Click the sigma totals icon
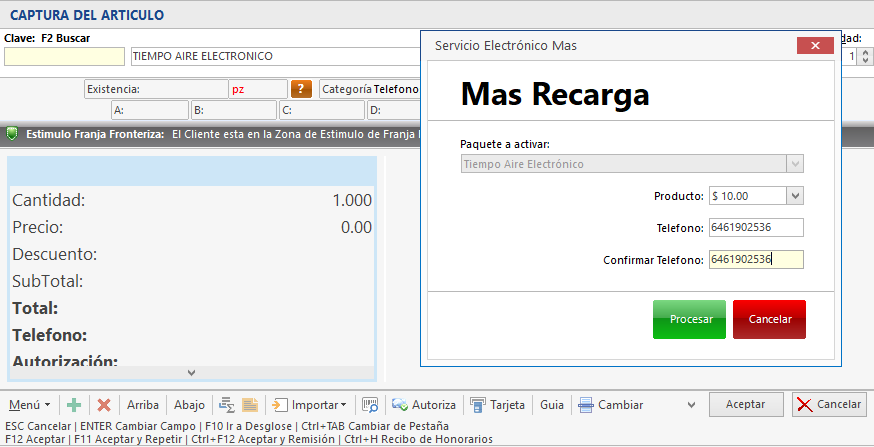Viewport: 874px width, 447px height. pyautogui.click(x=226, y=405)
